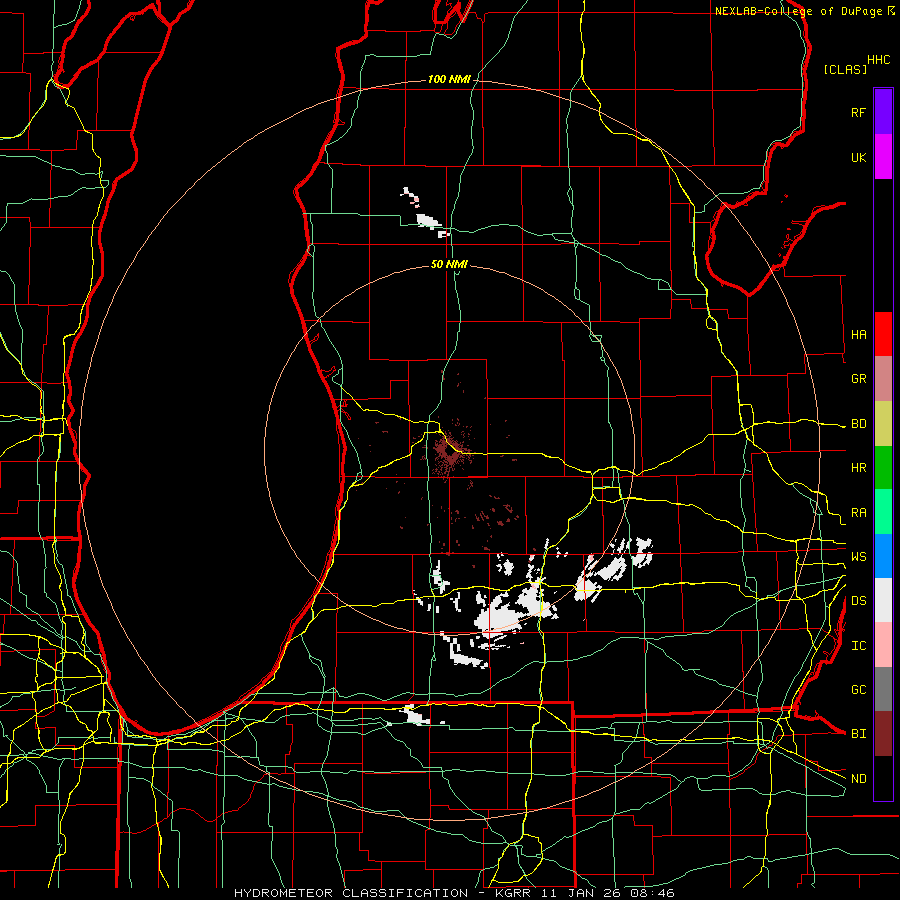The width and height of the screenshot is (900, 900).
Task: Click the 100 NMI range ring label
Action: (449, 79)
